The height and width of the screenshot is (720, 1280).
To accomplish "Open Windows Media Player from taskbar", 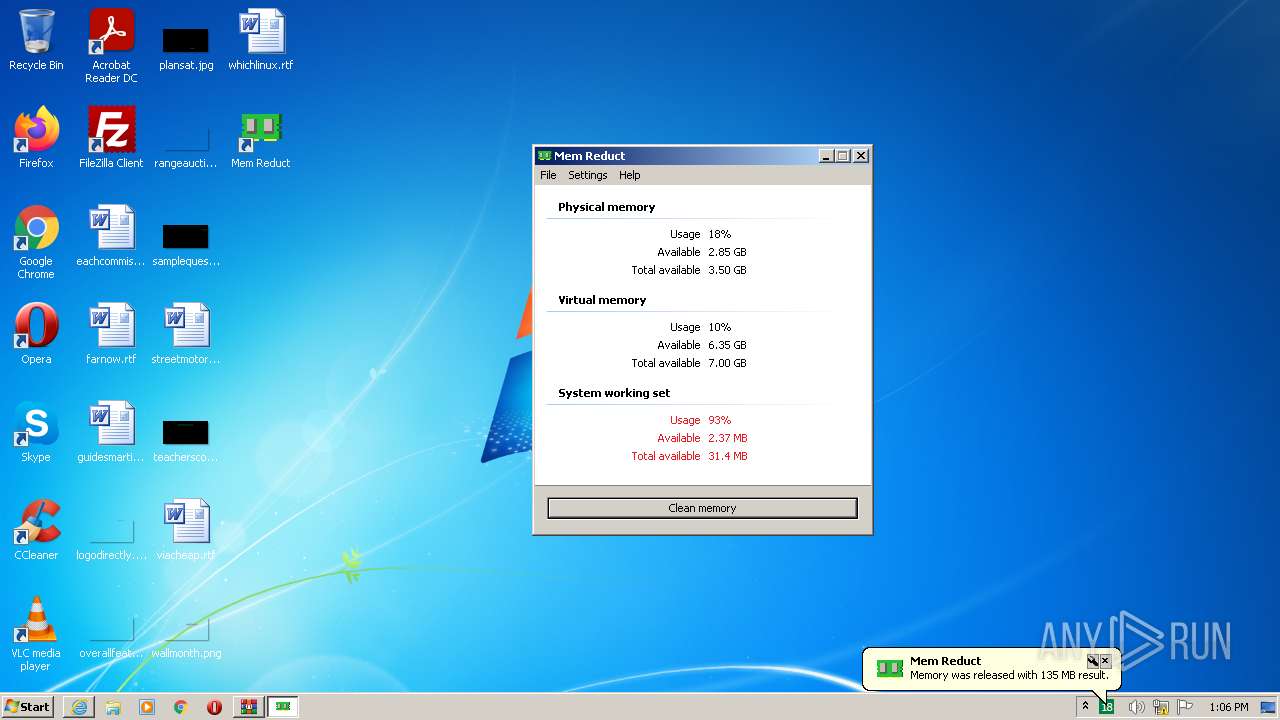I will point(147,707).
